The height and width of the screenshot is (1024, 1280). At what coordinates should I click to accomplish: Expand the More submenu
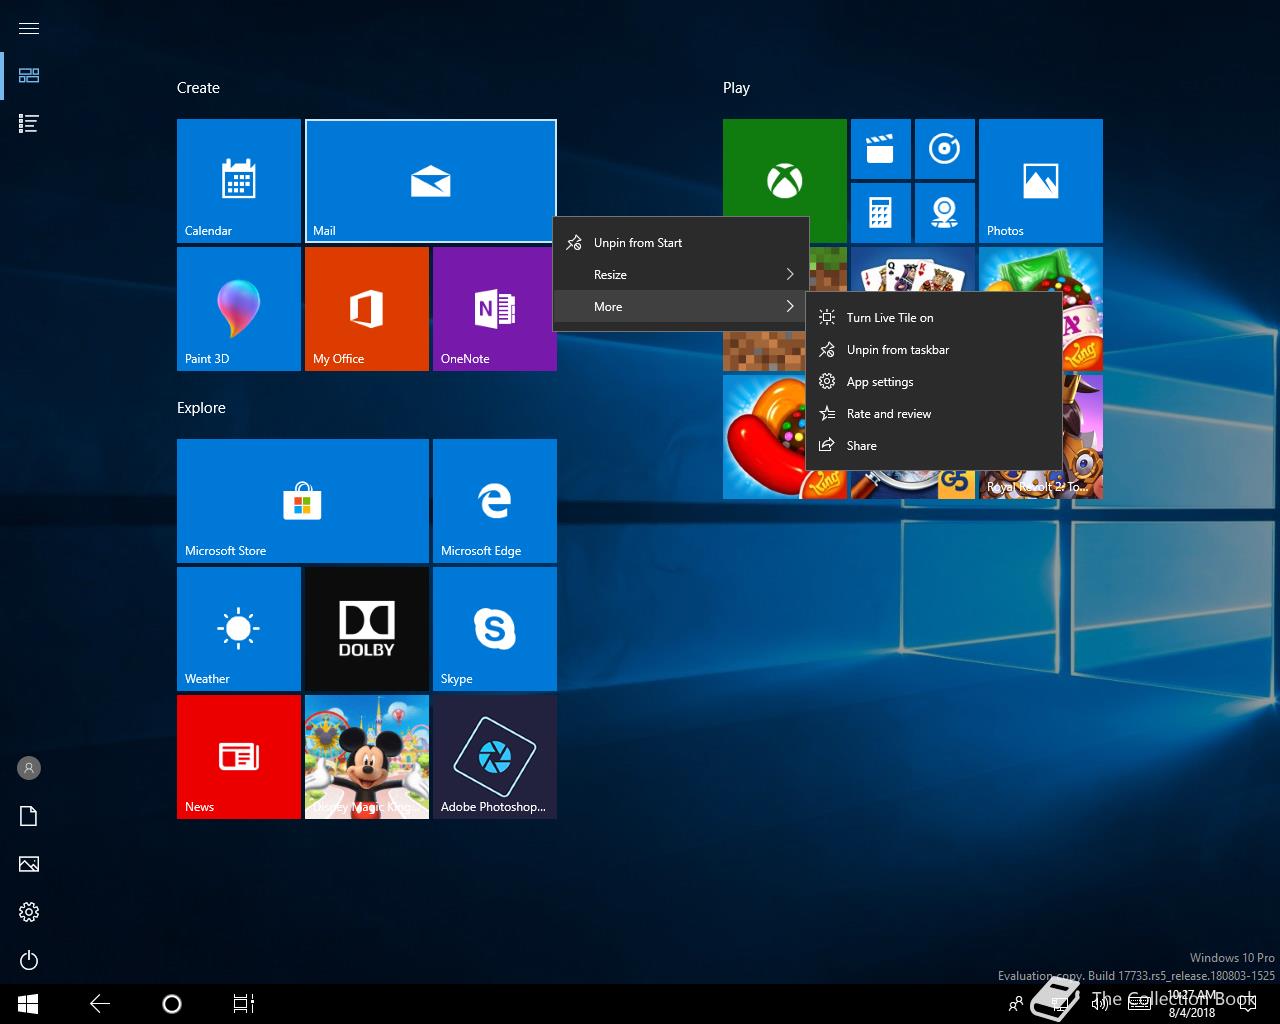(x=681, y=307)
